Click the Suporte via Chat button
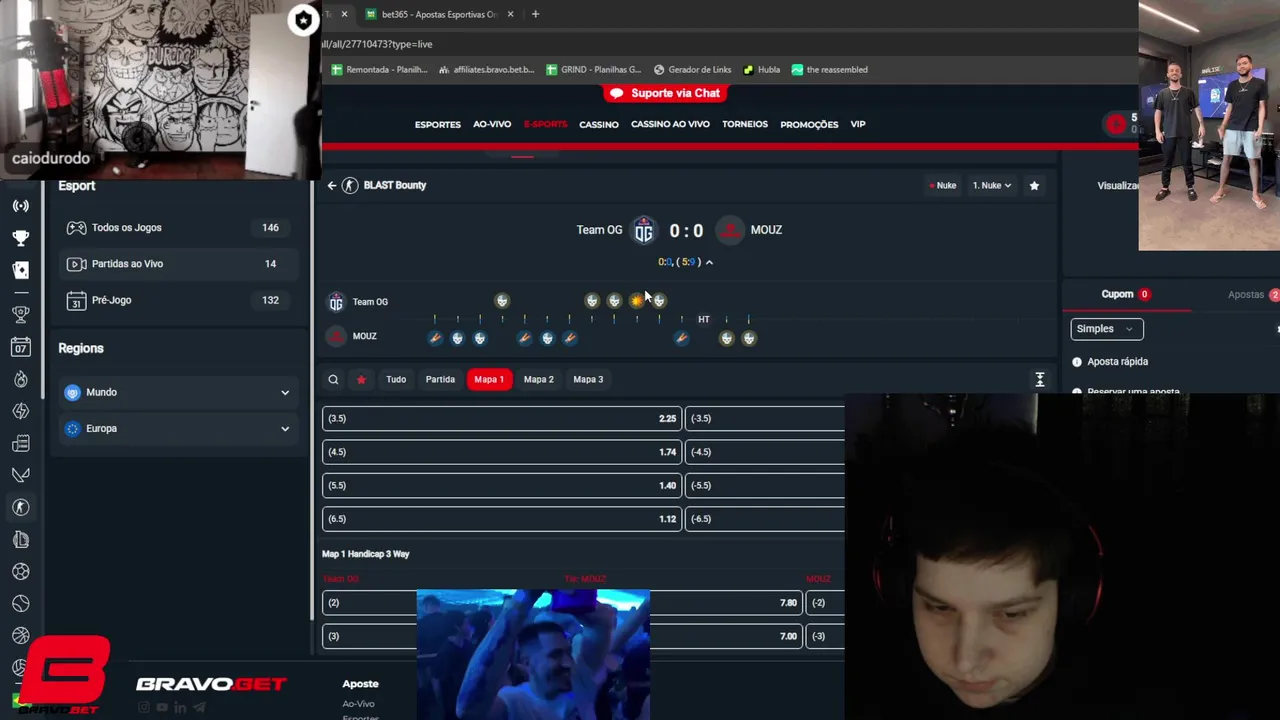The width and height of the screenshot is (1280, 720). point(665,93)
